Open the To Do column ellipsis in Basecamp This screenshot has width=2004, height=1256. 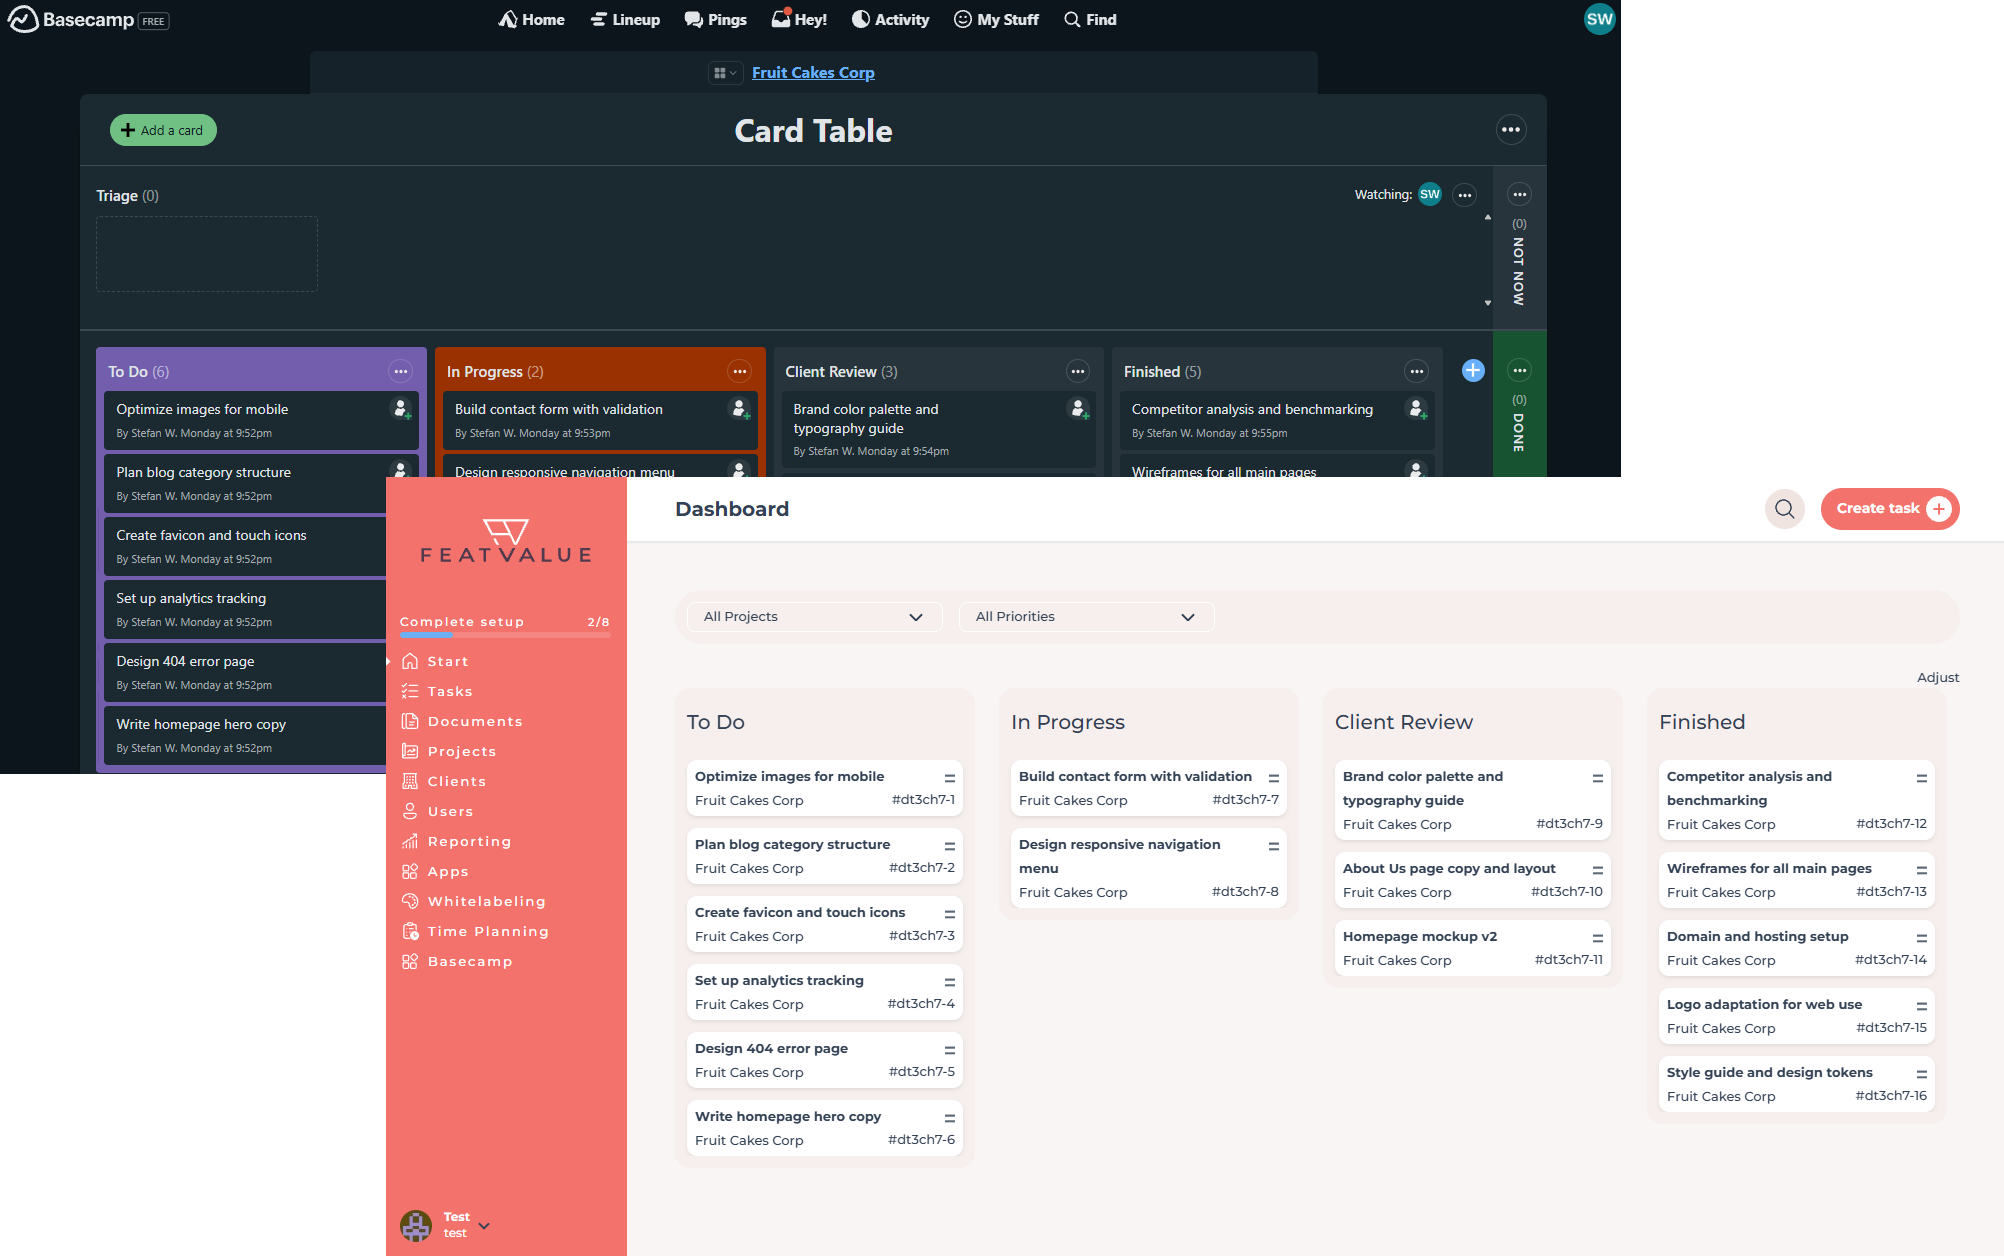tap(400, 372)
